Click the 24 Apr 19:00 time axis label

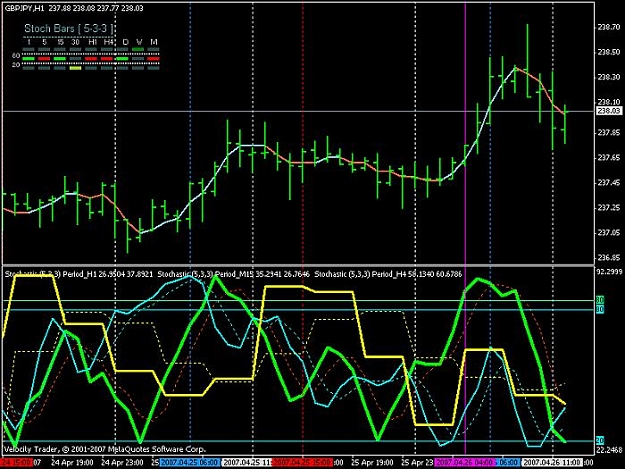click(72, 463)
